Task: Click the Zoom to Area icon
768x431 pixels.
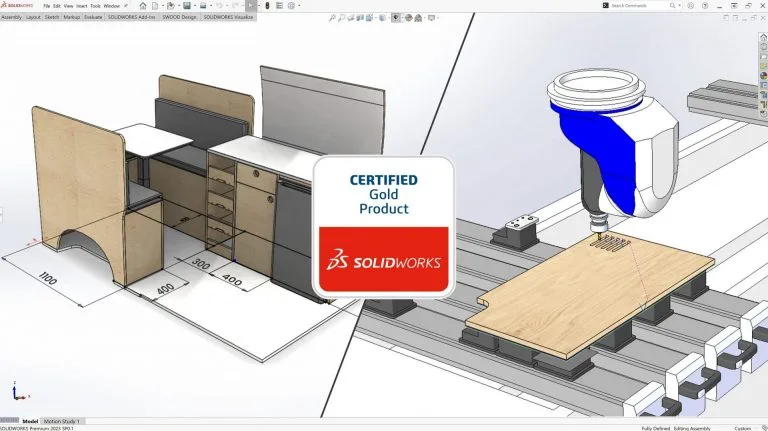Action: (341, 18)
